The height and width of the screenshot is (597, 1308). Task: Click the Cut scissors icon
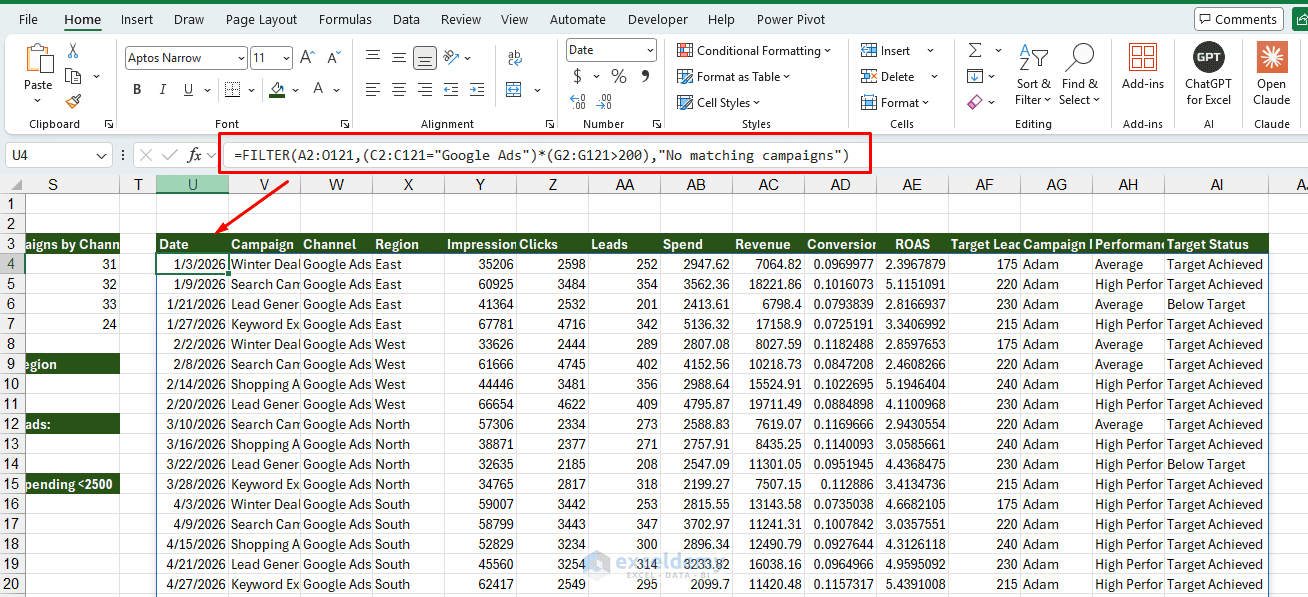click(73, 51)
